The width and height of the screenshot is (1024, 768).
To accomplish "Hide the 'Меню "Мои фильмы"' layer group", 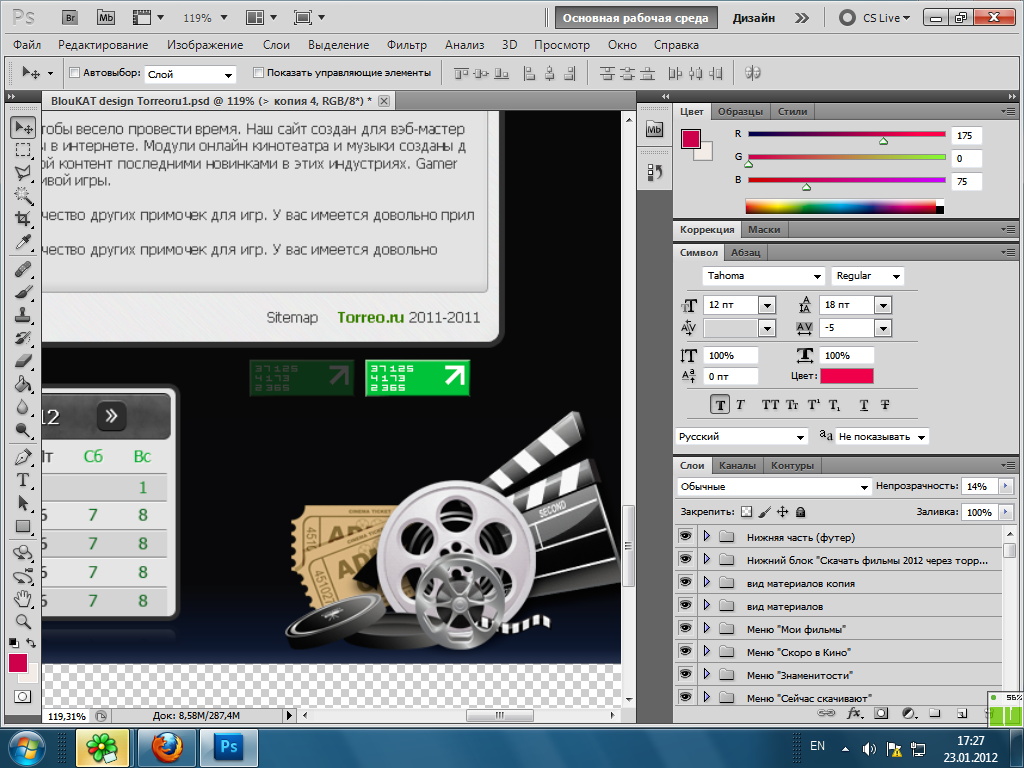I will click(685, 628).
